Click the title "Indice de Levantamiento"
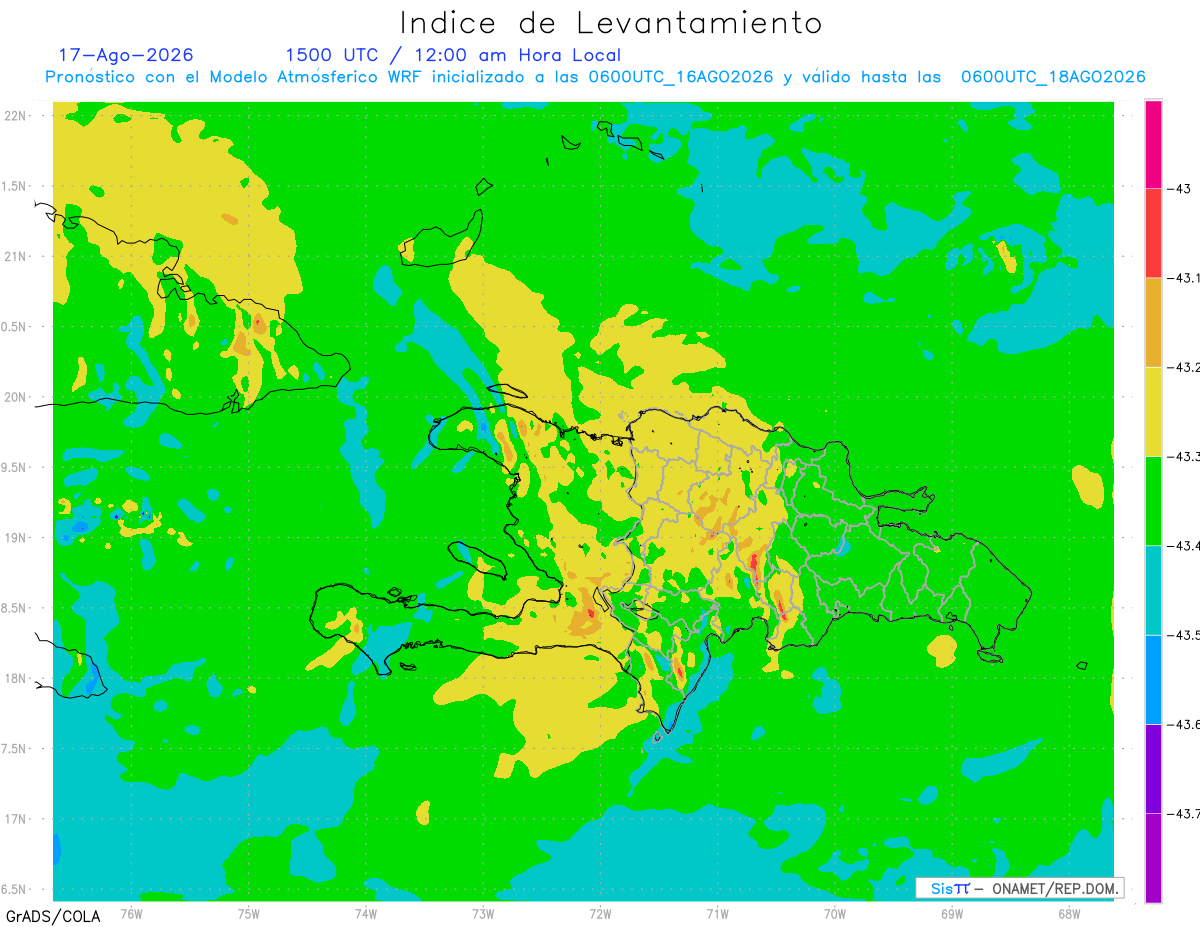The height and width of the screenshot is (927, 1200). point(611,22)
